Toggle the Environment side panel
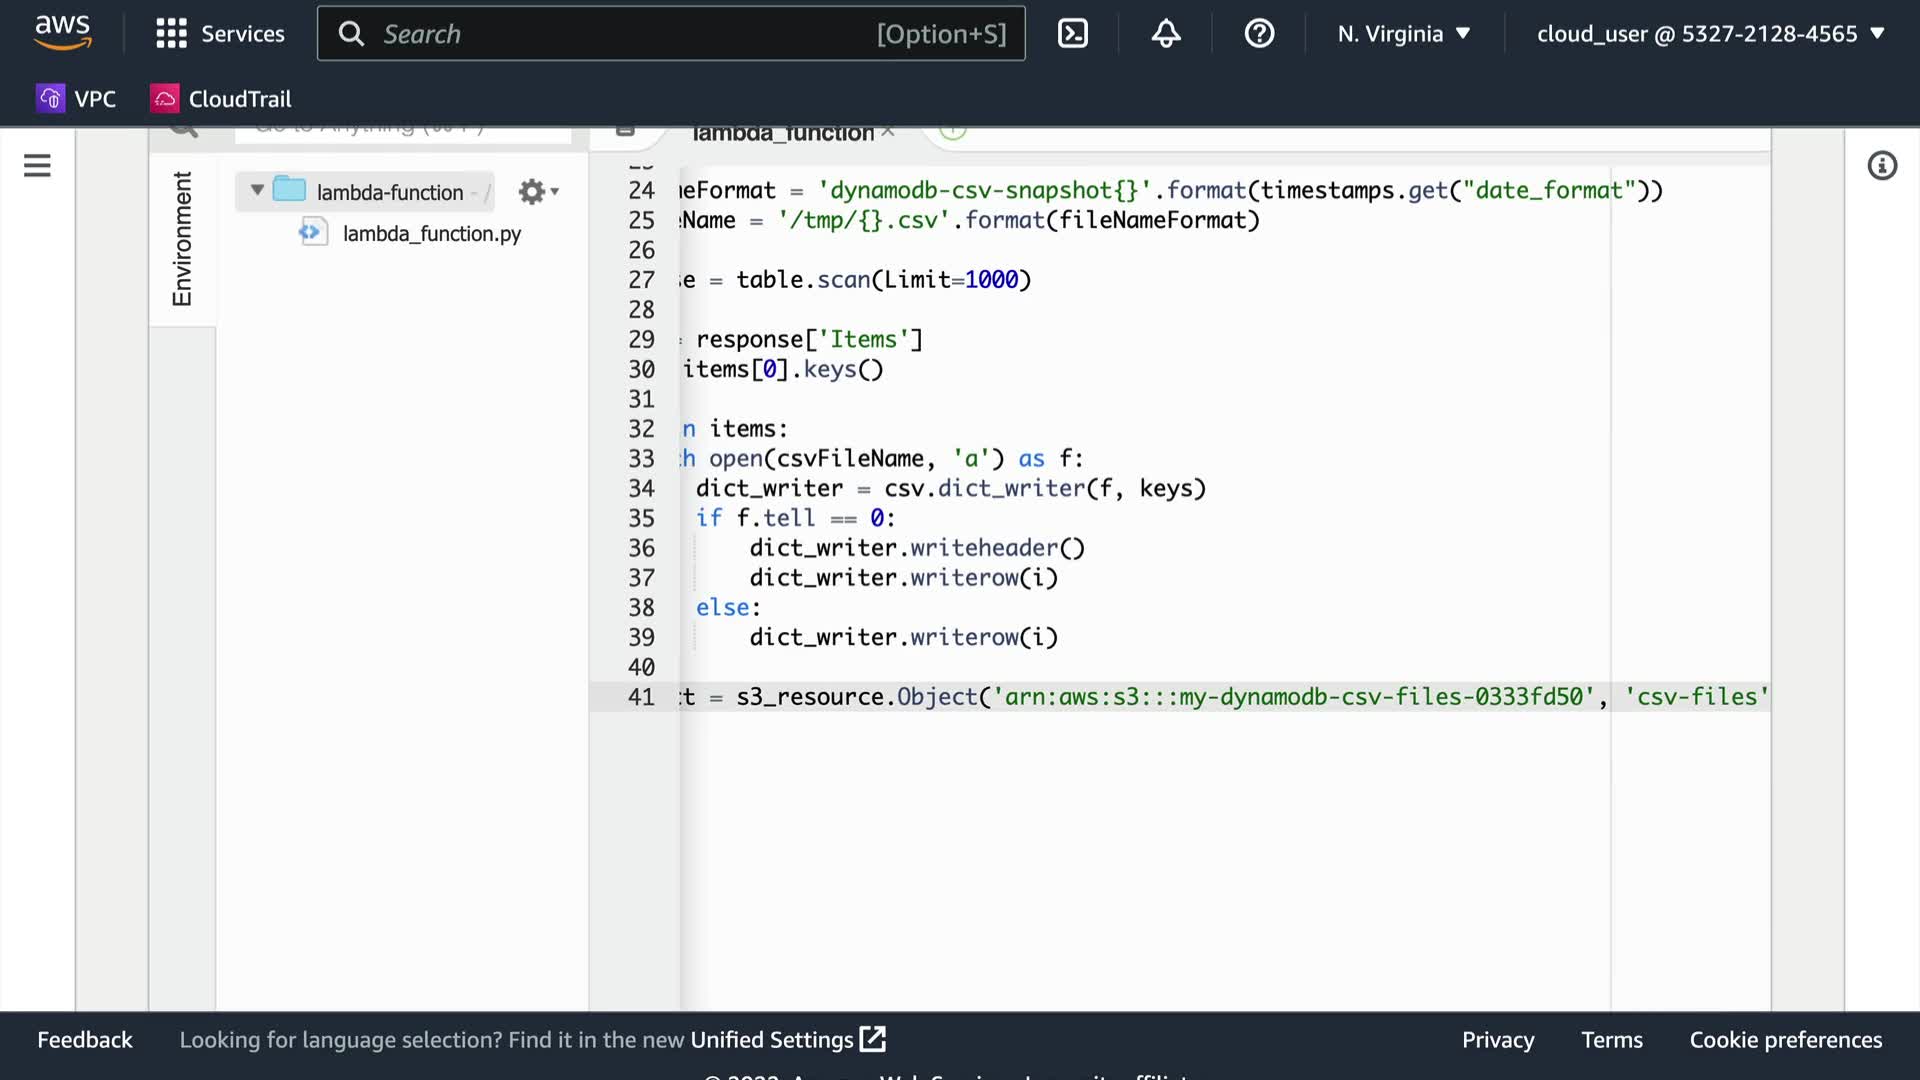Image resolution: width=1920 pixels, height=1080 pixels. click(182, 238)
